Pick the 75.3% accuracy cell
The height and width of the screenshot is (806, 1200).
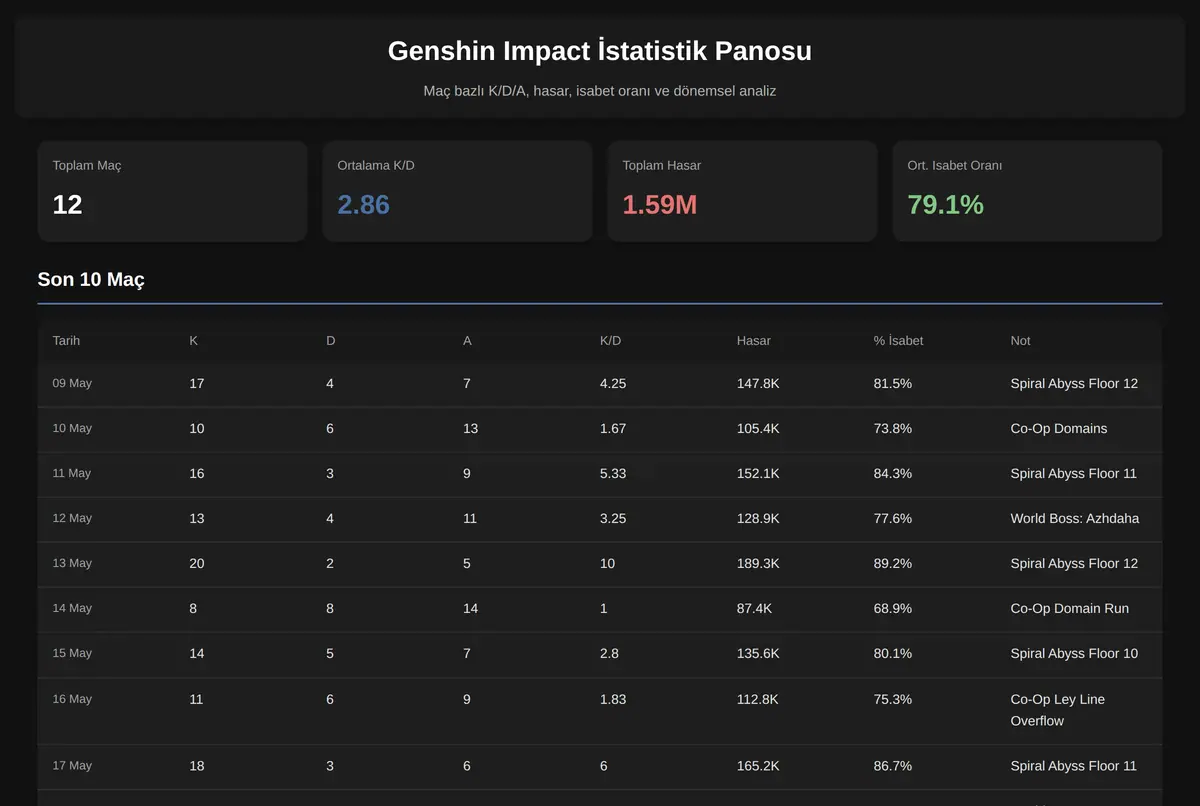click(893, 699)
